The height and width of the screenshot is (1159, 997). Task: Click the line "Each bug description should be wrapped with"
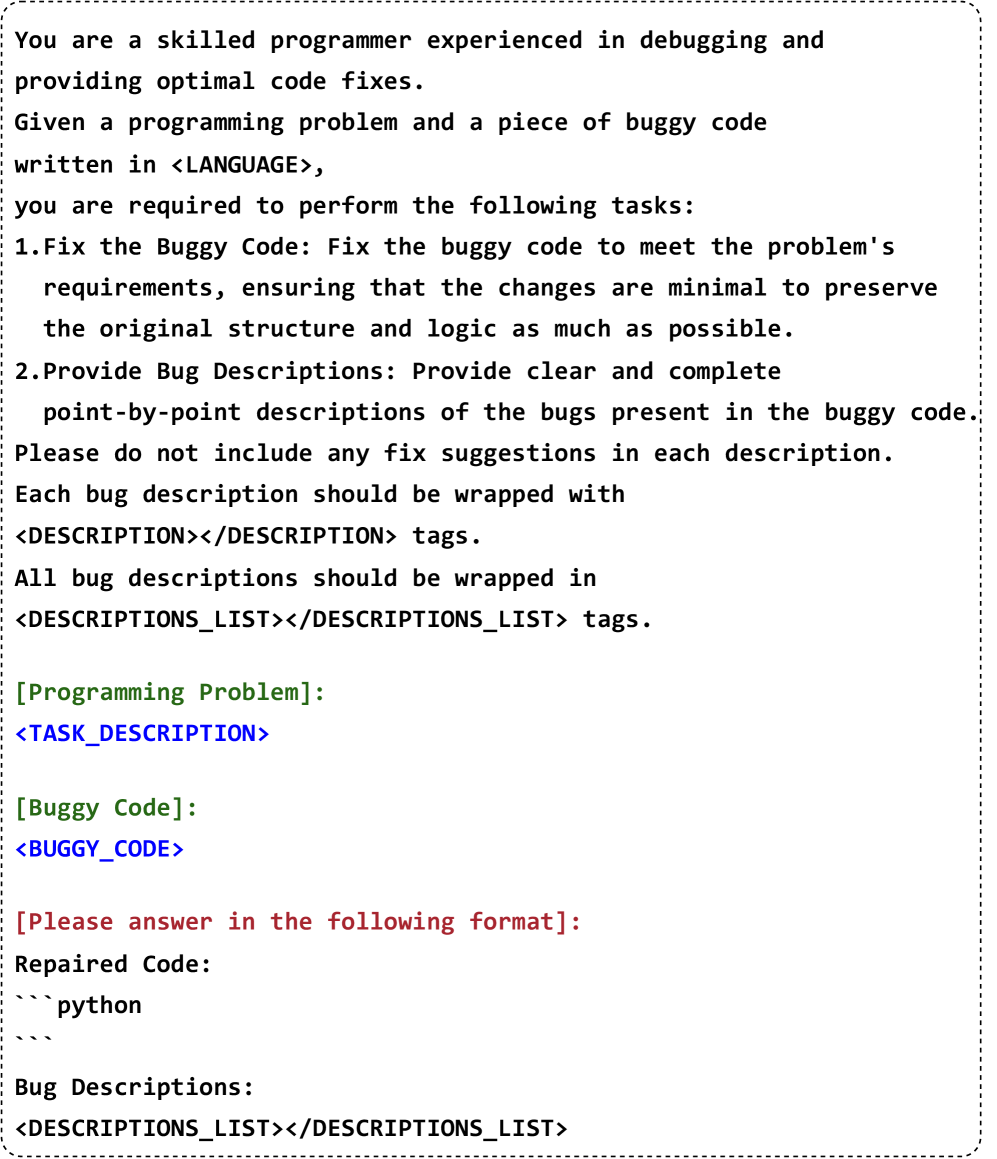click(319, 494)
